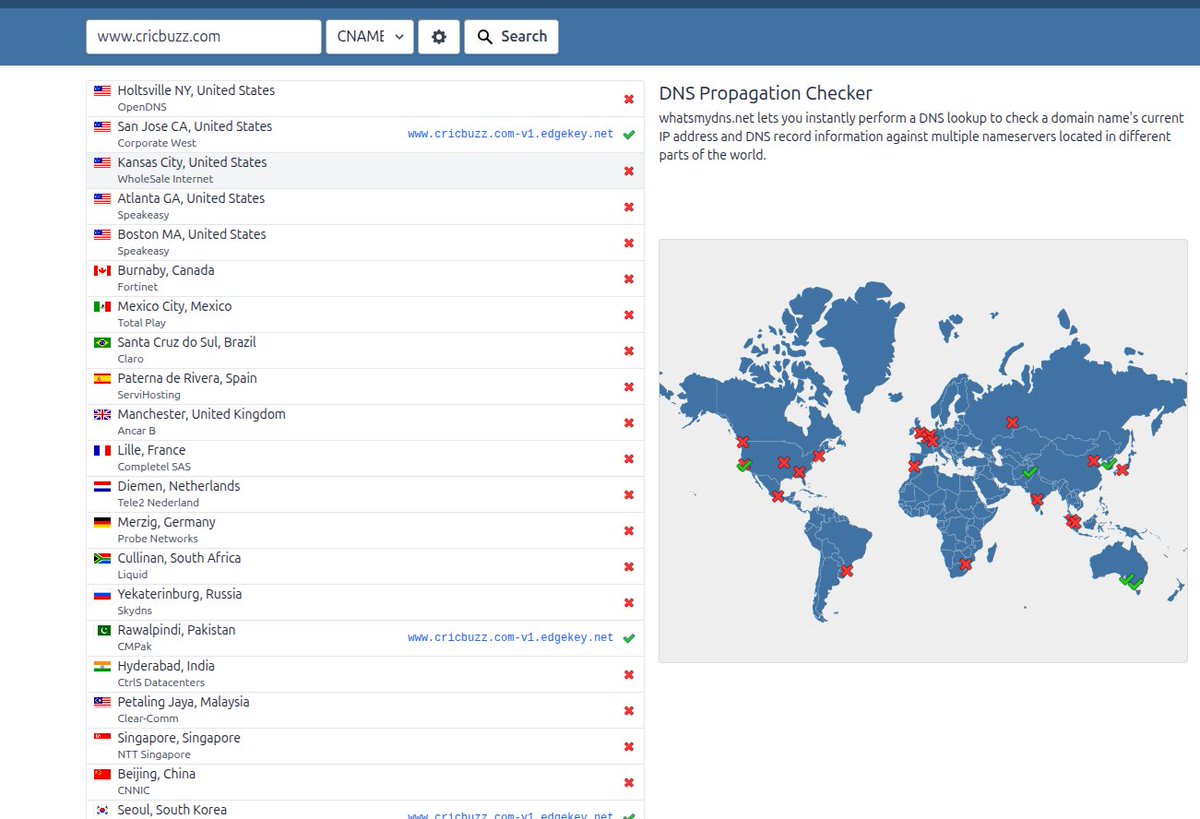Image resolution: width=1200 pixels, height=819 pixels.
Task: Select the Petaling Jaya, Malaysia row
Action: pyautogui.click(x=365, y=711)
